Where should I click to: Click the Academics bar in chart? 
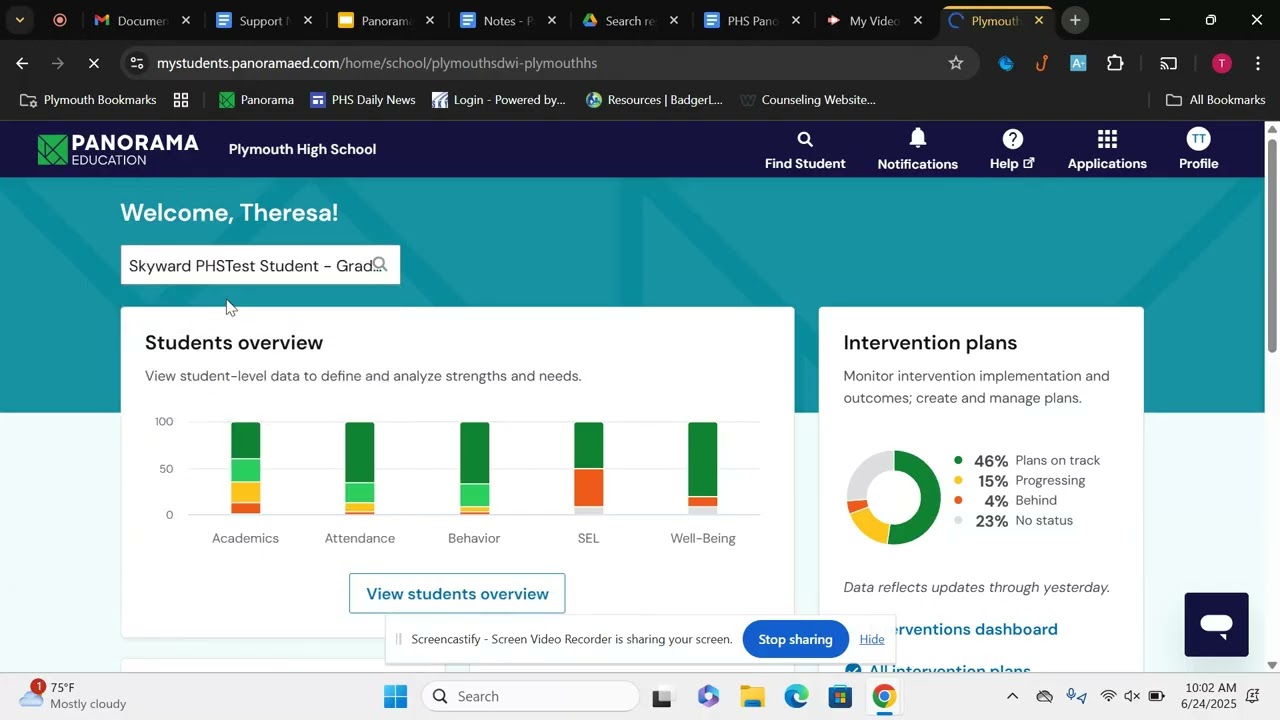(245, 468)
